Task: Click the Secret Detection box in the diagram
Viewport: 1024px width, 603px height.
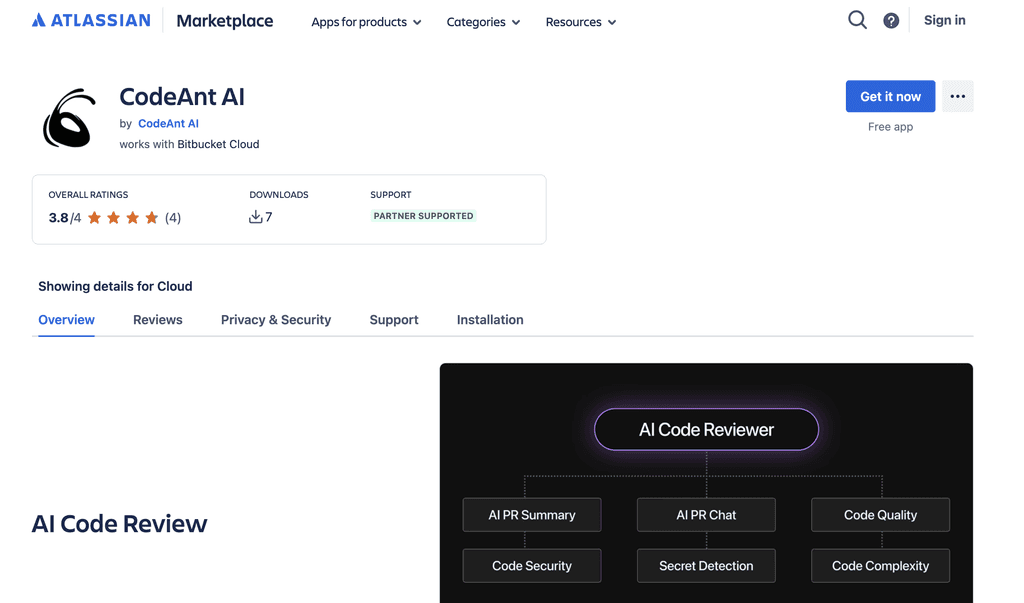Action: pyautogui.click(x=706, y=565)
